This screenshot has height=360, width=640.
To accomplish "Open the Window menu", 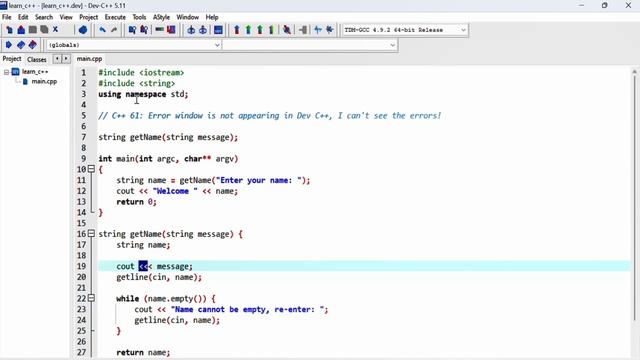I will click(x=187, y=17).
